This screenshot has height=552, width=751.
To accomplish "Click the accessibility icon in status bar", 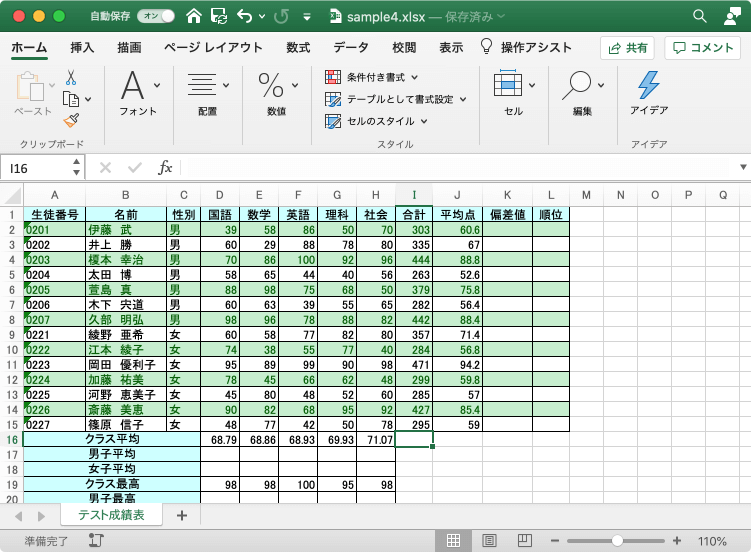I will (96, 541).
